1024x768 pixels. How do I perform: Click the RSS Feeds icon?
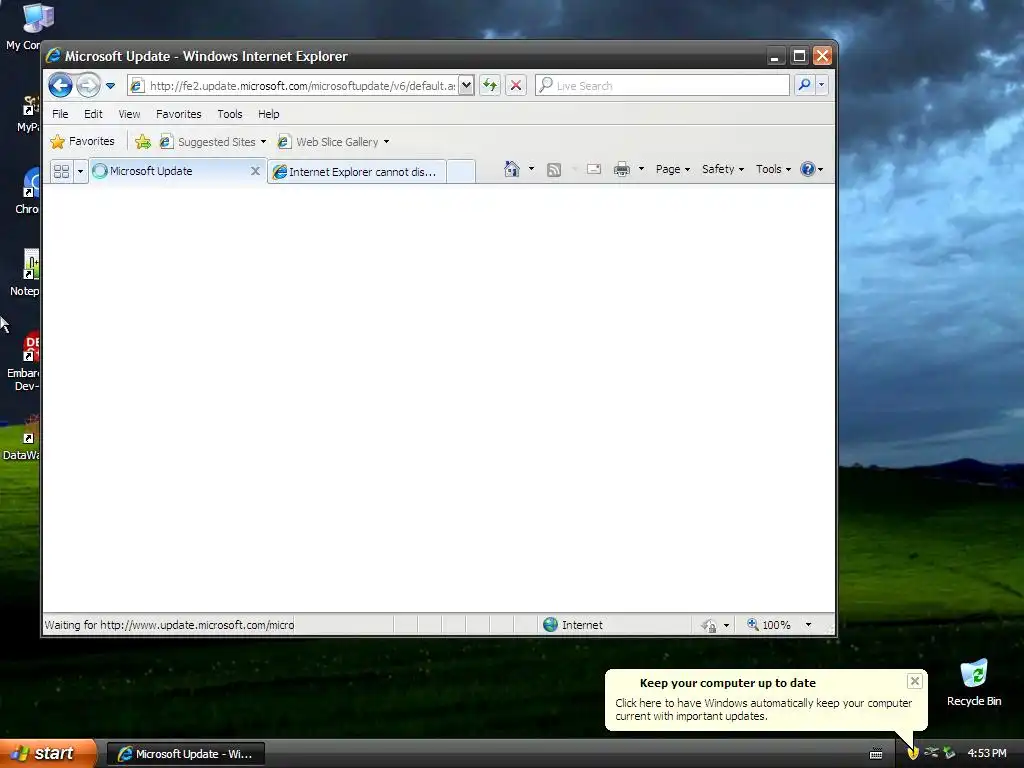click(x=554, y=170)
